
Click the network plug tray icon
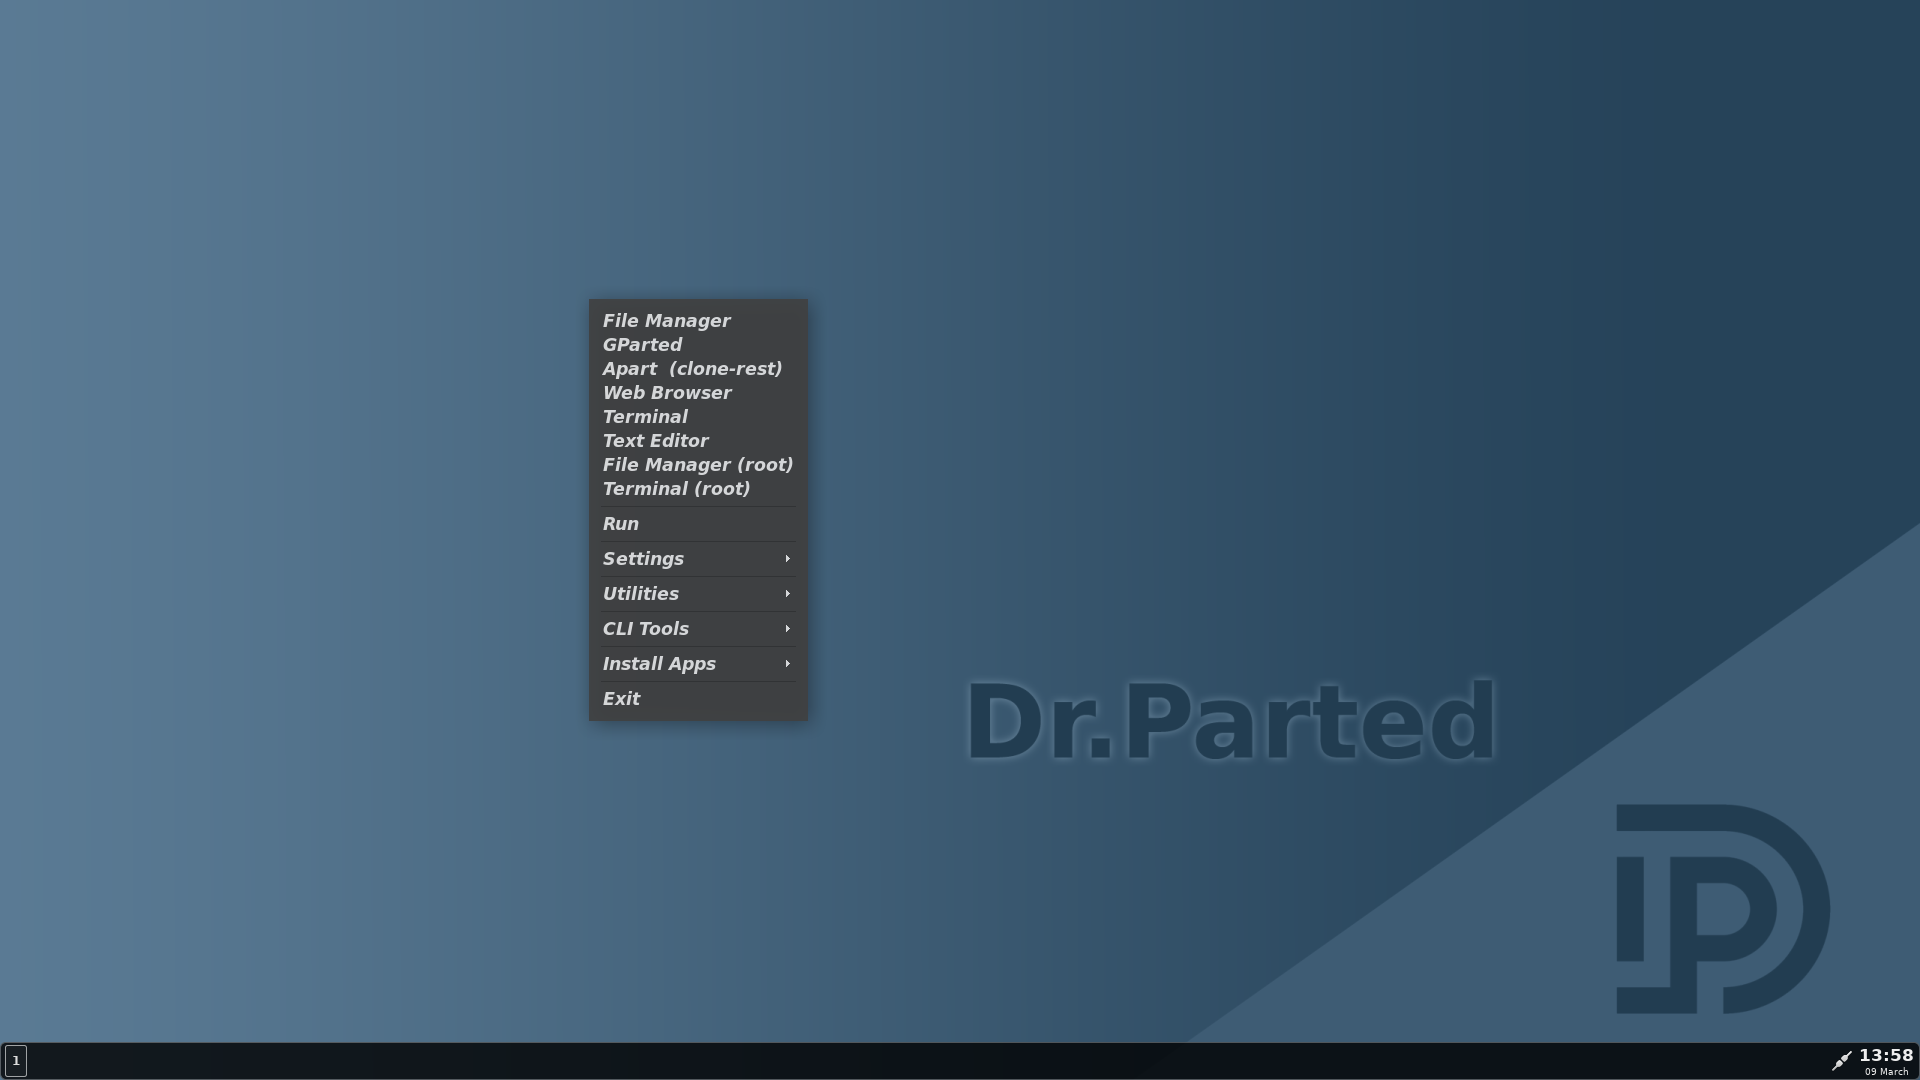[1841, 1060]
